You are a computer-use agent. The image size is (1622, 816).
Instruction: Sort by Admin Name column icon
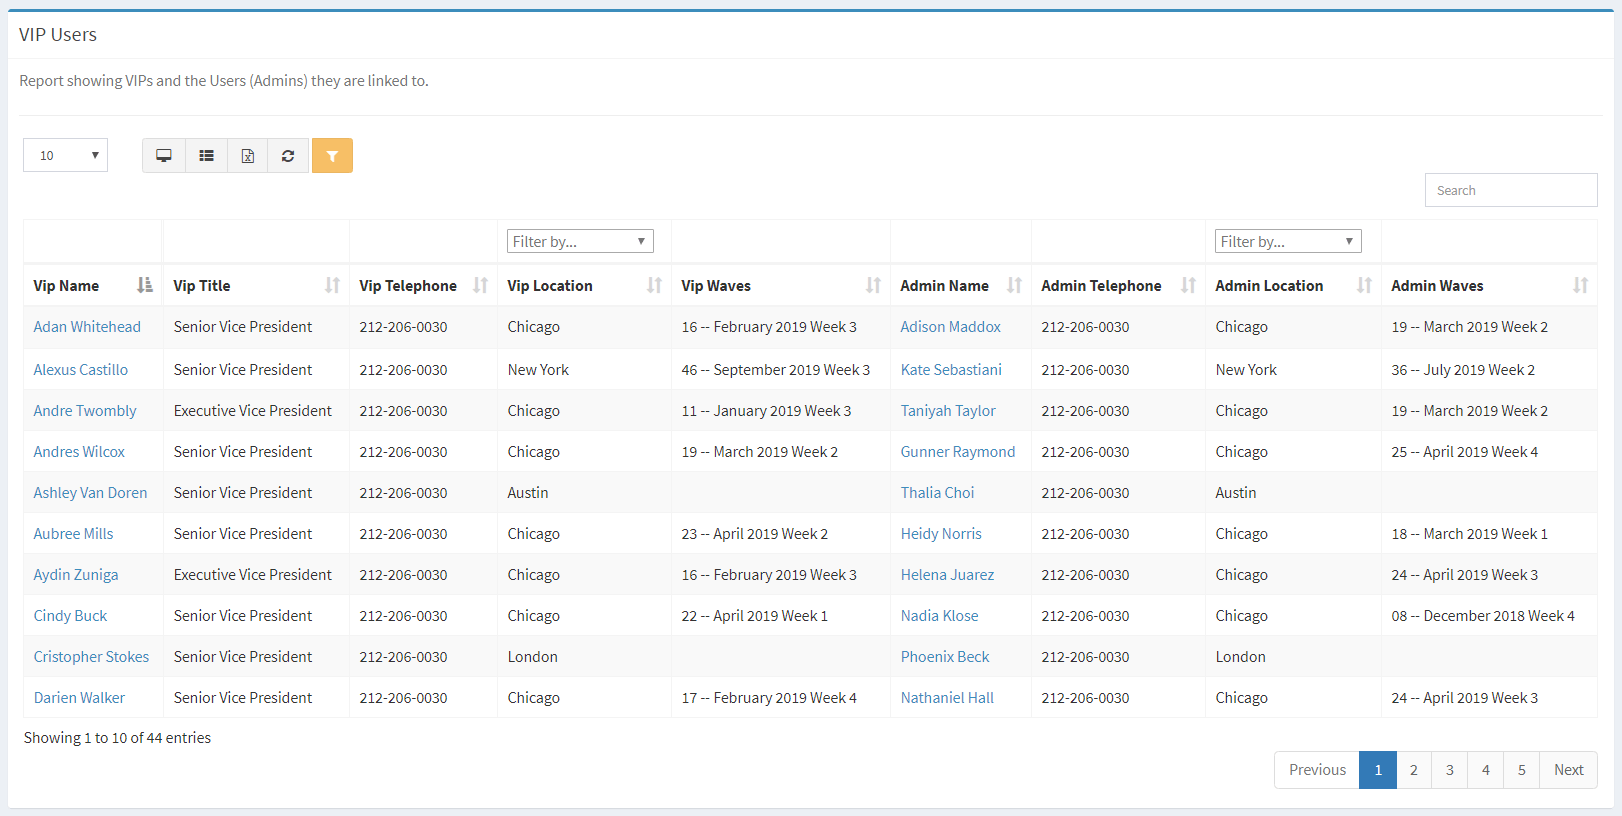[x=1014, y=285]
